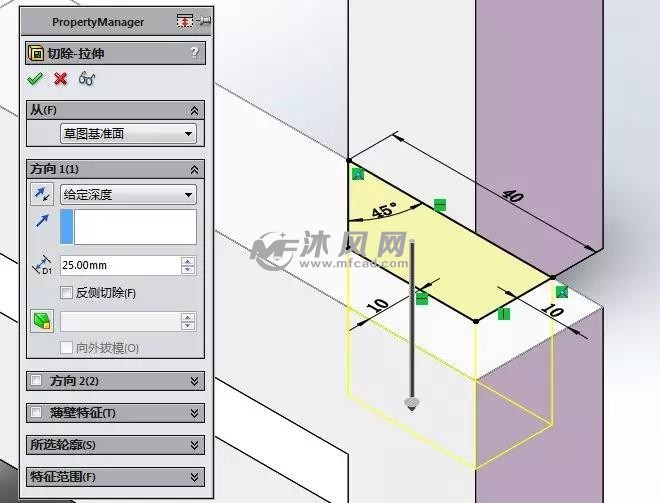The height and width of the screenshot is (503, 660).
Task: Open help via the question mark
Action: coord(194,53)
